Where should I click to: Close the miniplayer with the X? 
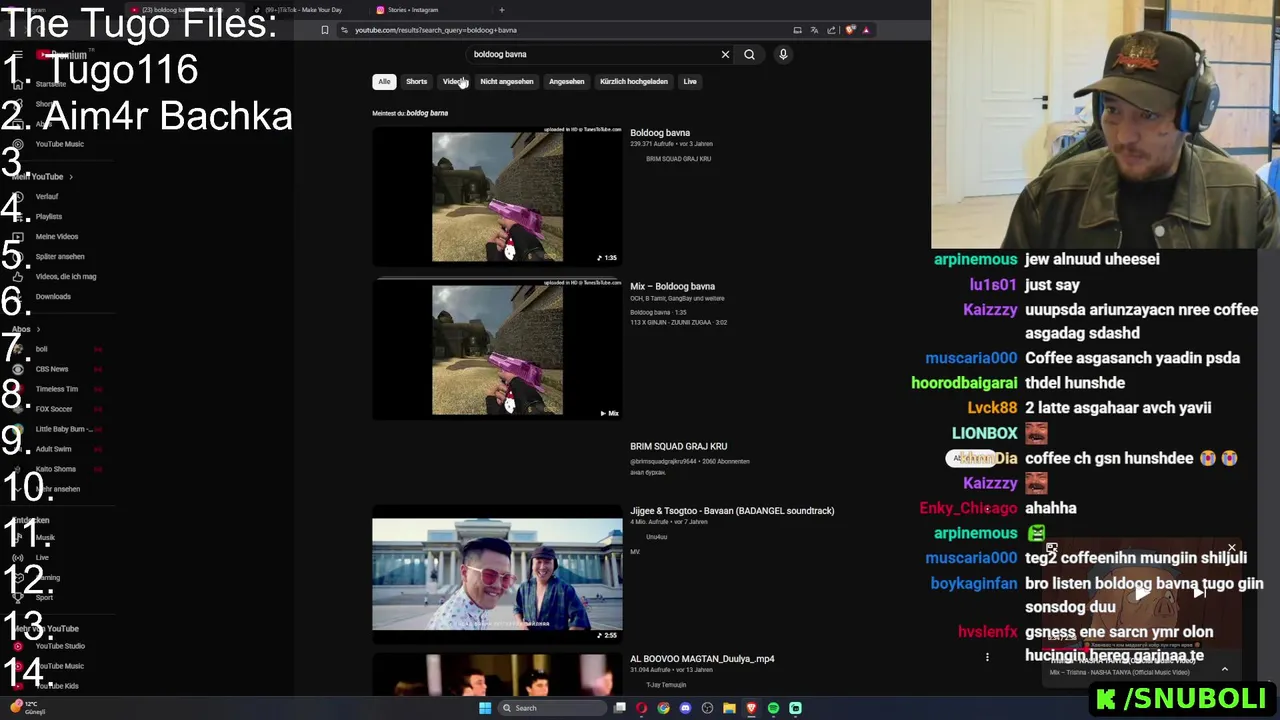pos(1232,549)
